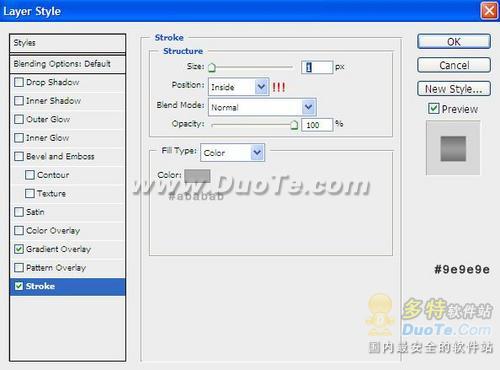Viewport: 500px width, 370px height.
Task: Click inside the Size pixel input field
Action: coord(317,67)
